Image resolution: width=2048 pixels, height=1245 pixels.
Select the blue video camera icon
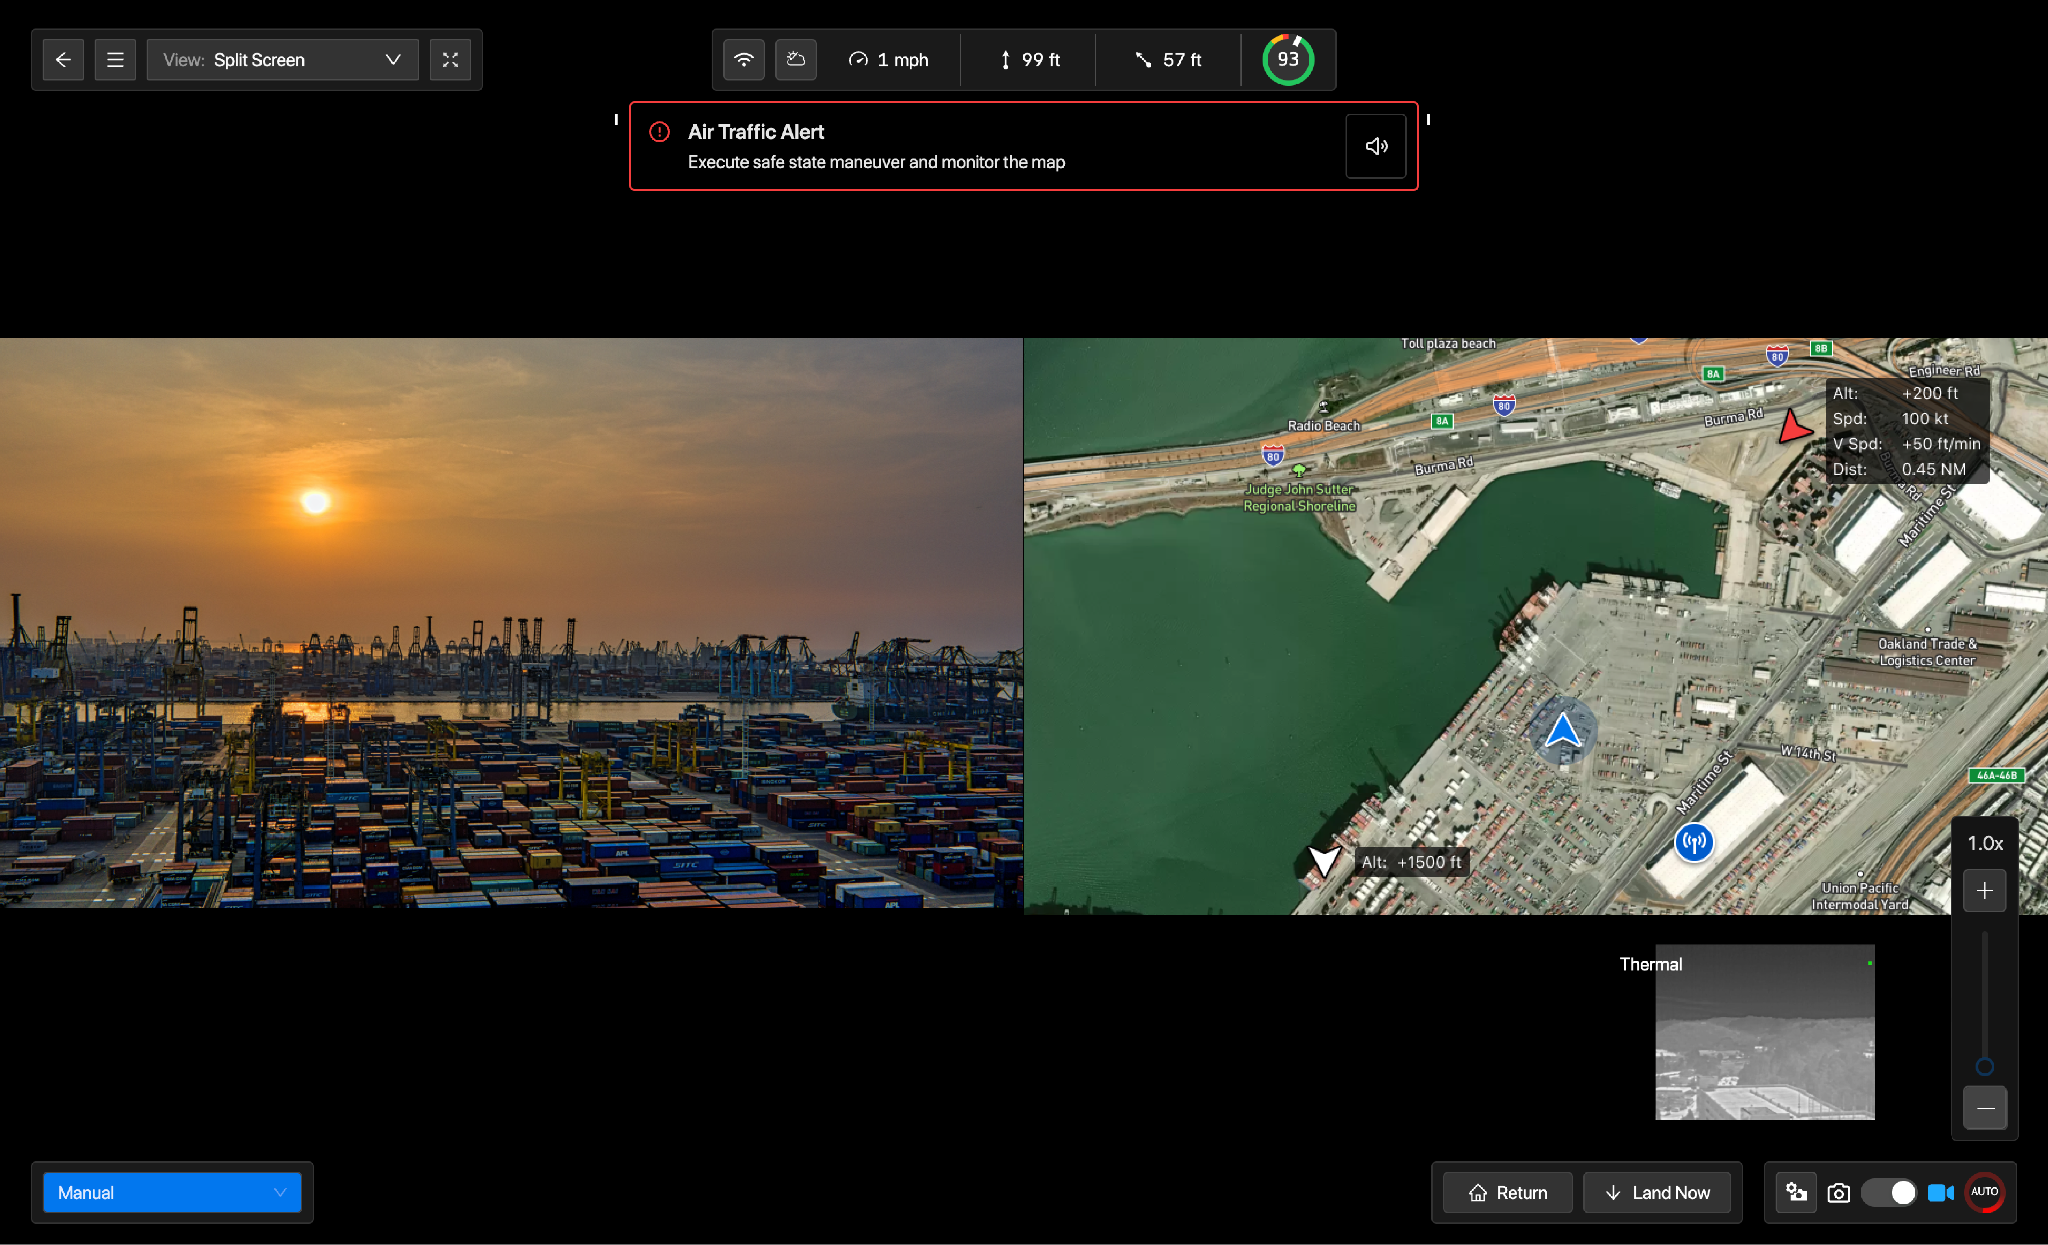pos(1940,1192)
